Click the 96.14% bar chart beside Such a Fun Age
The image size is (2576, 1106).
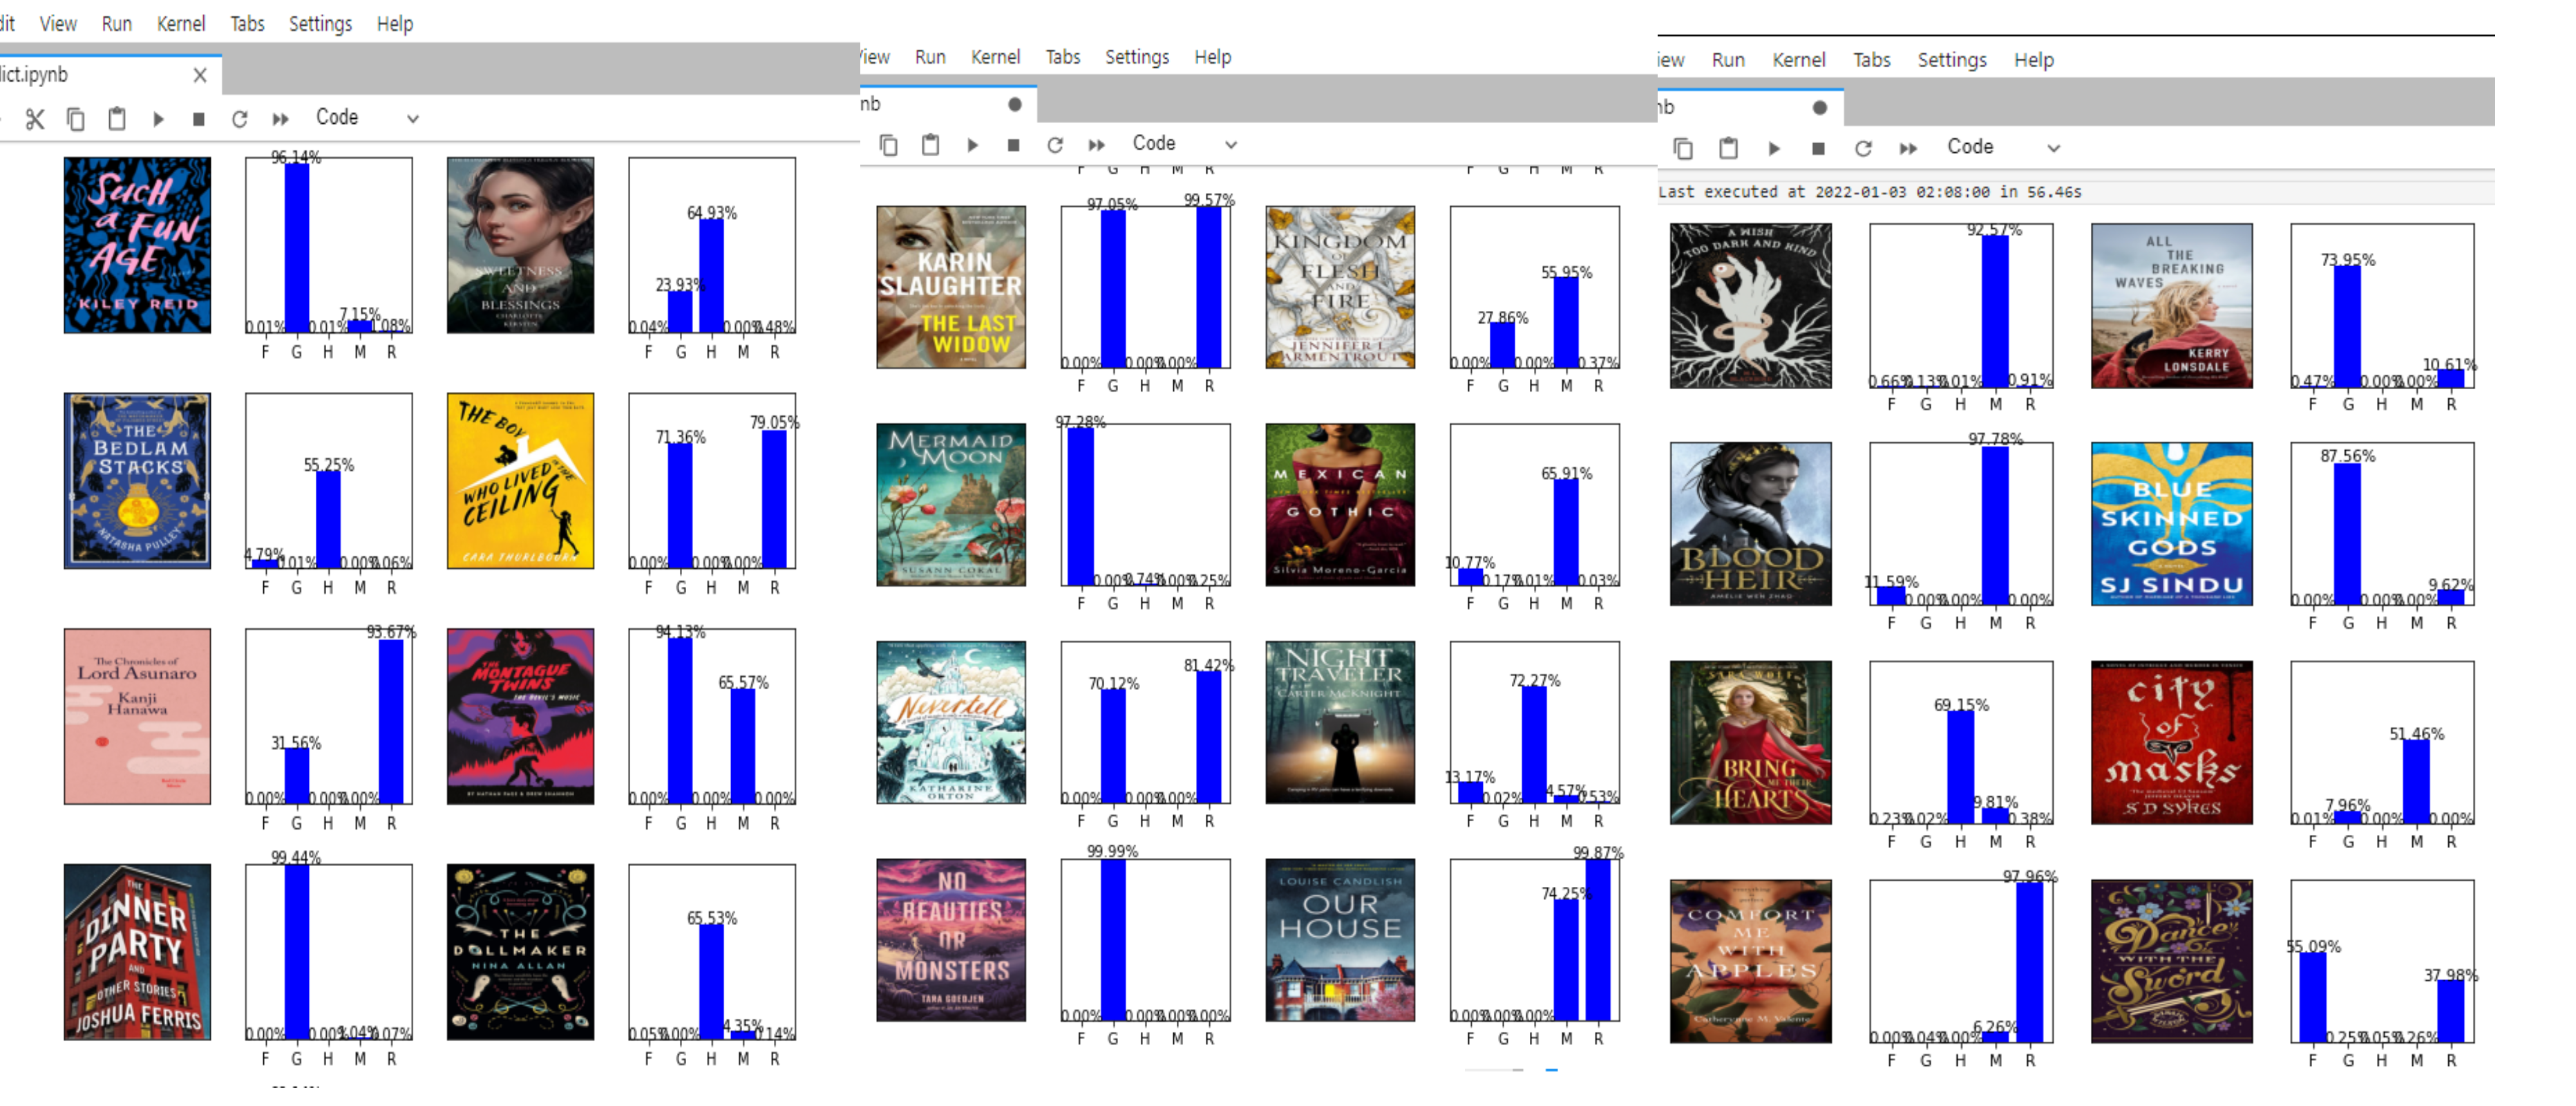click(x=329, y=246)
